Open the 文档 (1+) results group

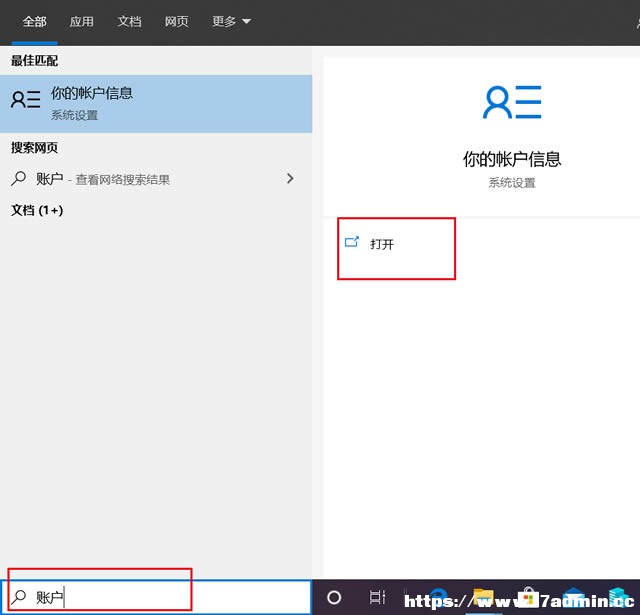point(37,210)
